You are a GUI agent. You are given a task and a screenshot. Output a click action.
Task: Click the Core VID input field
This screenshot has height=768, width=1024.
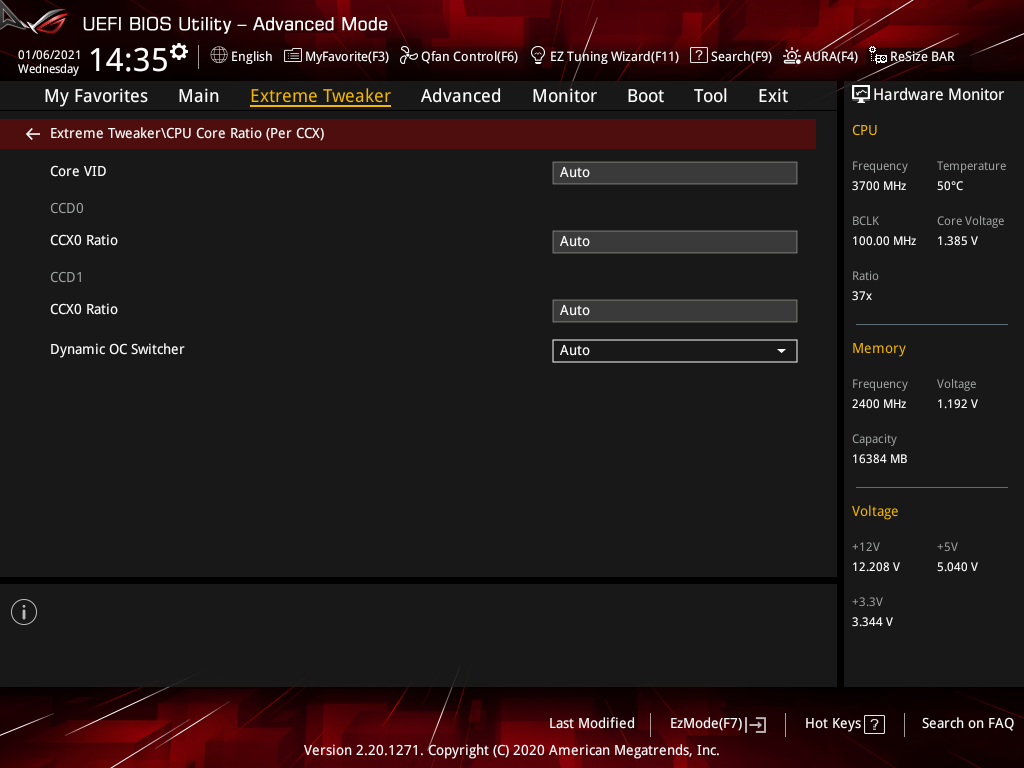(x=675, y=173)
